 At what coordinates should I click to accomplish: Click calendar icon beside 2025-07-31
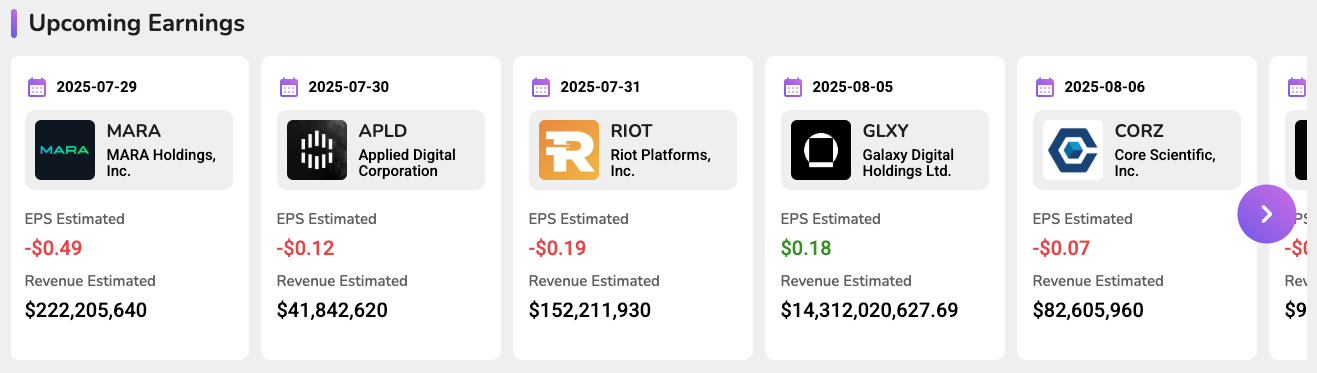point(541,87)
